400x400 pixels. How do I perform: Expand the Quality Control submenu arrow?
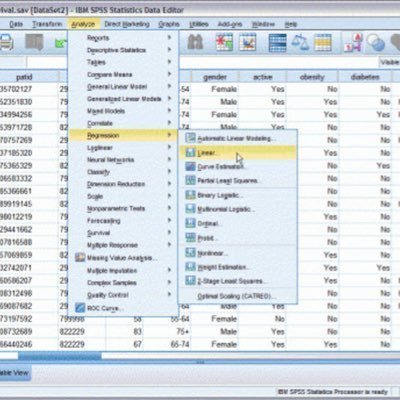[x=169, y=295]
